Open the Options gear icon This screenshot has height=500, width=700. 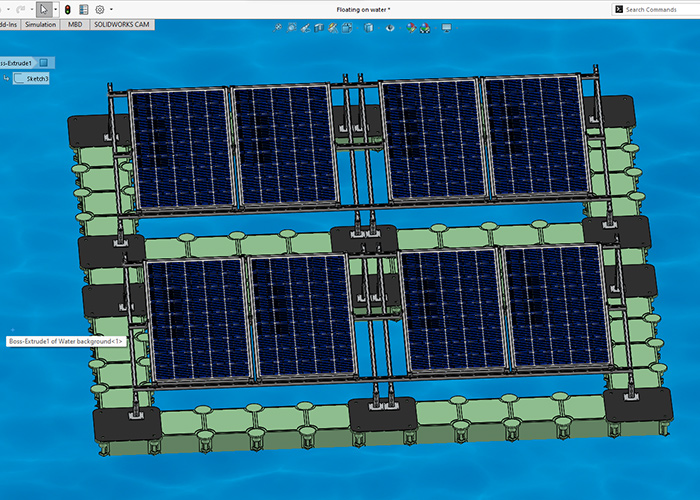[100, 9]
